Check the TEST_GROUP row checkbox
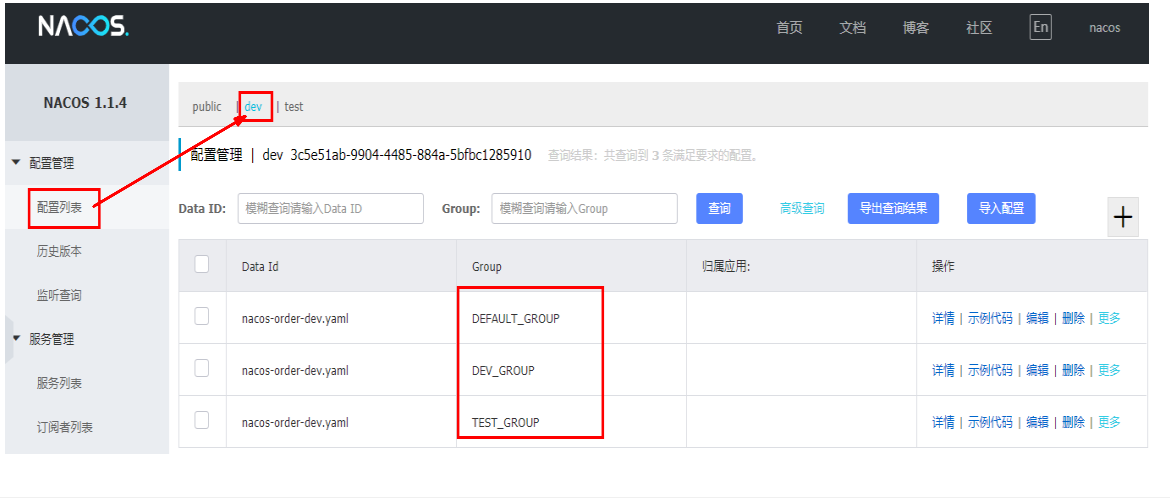 [x=201, y=420]
